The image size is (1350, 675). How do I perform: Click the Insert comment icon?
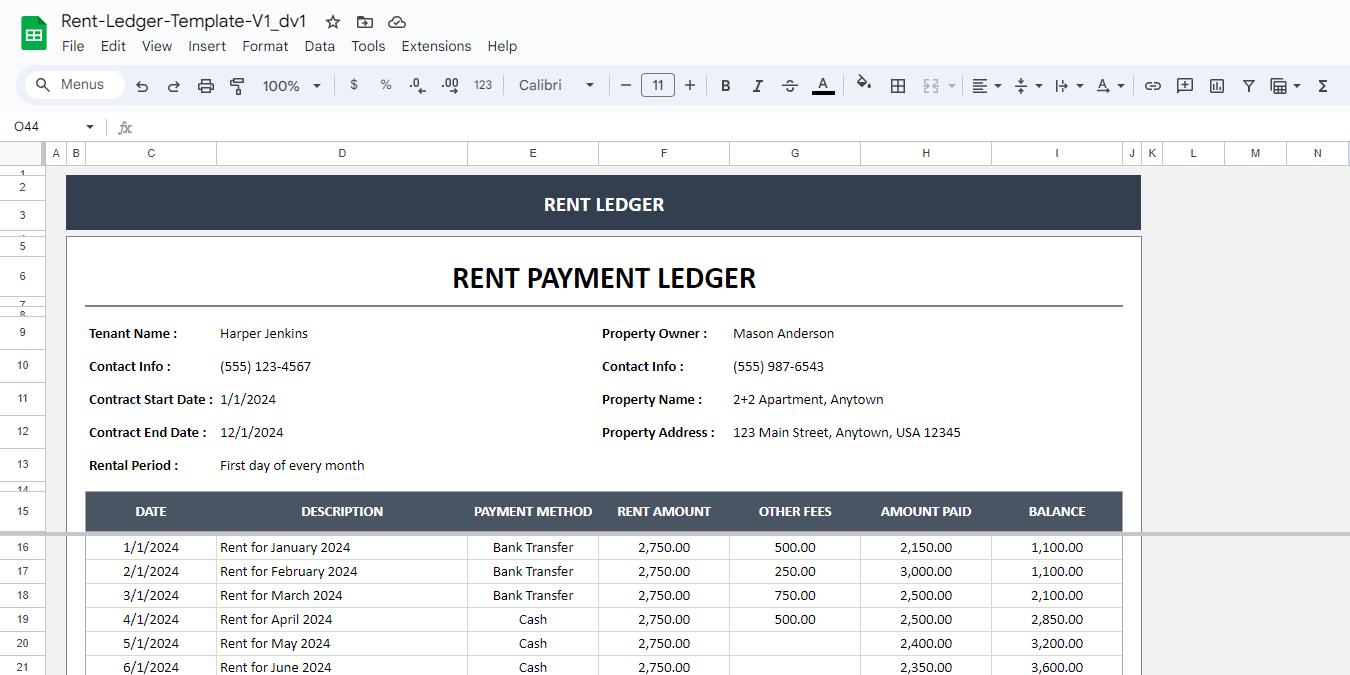1185,86
